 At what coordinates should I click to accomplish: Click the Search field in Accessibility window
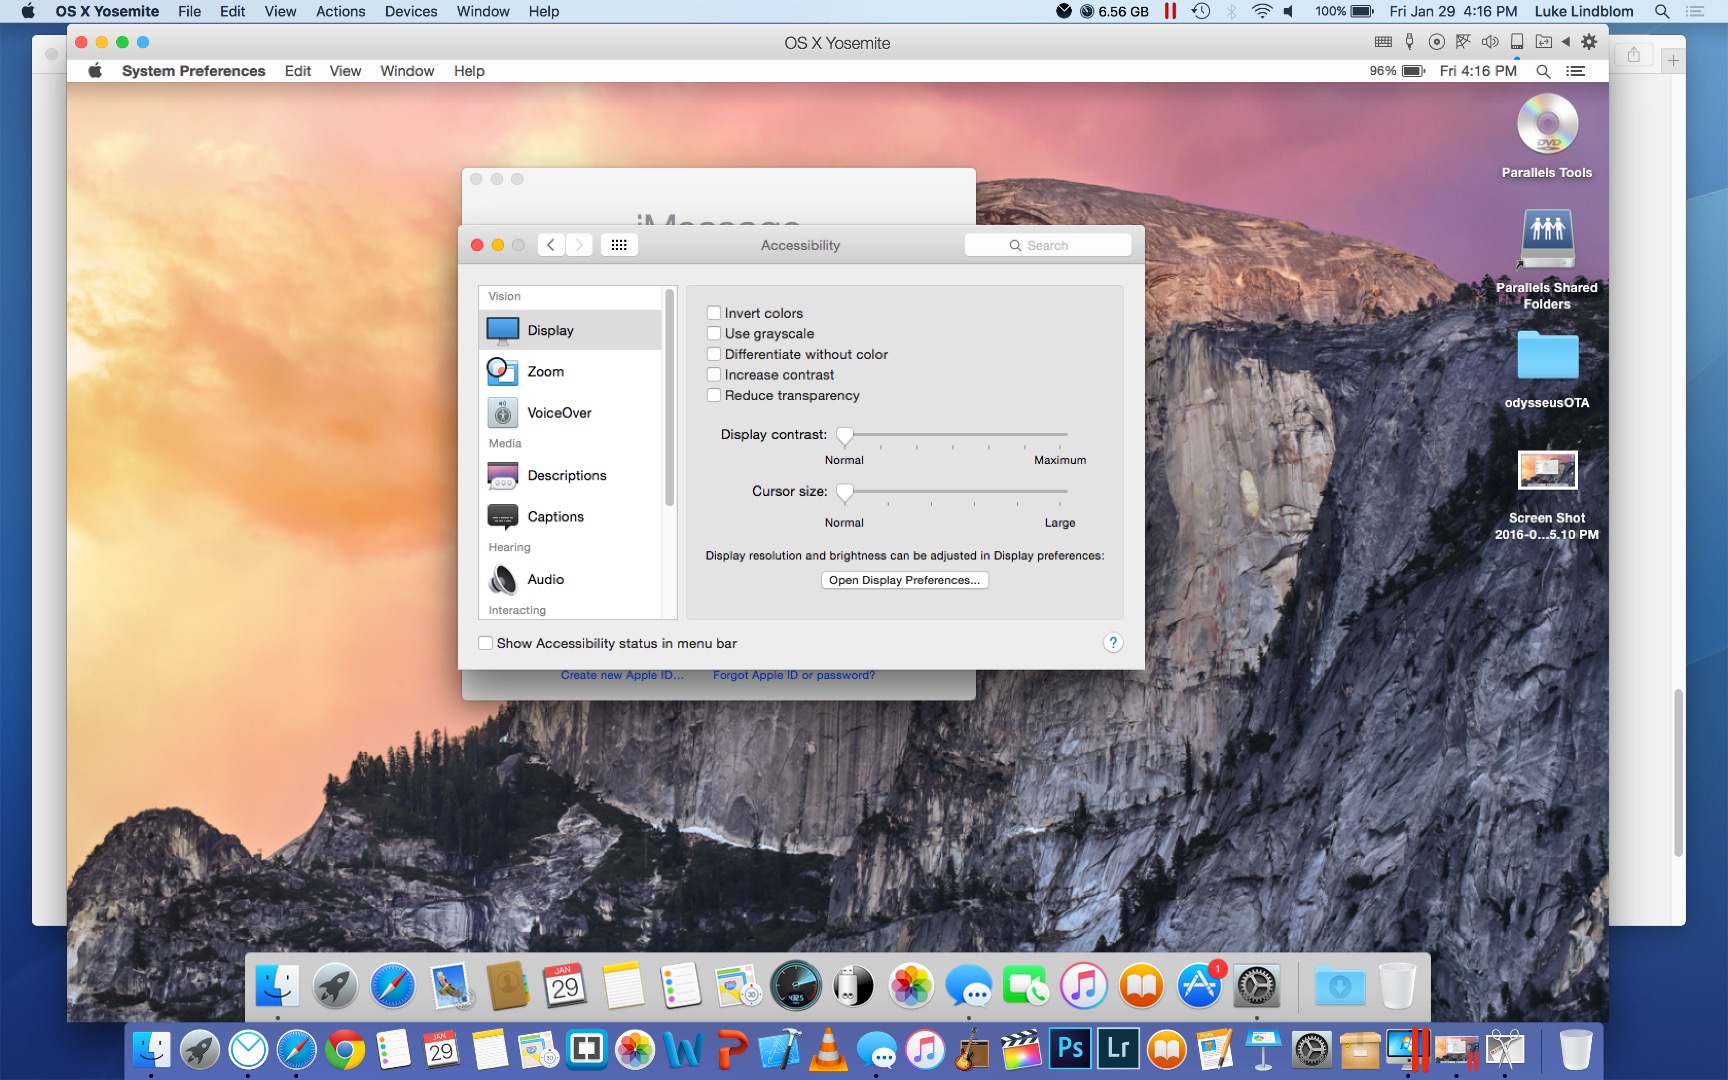[x=1048, y=245]
